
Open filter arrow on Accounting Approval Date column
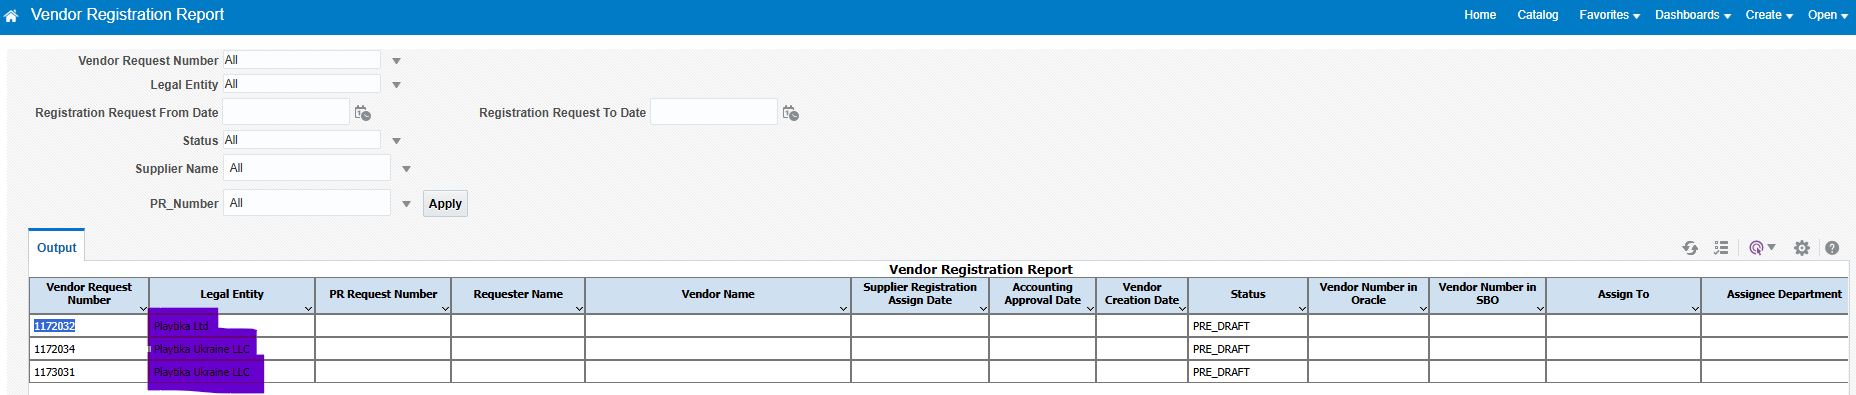[1090, 309]
